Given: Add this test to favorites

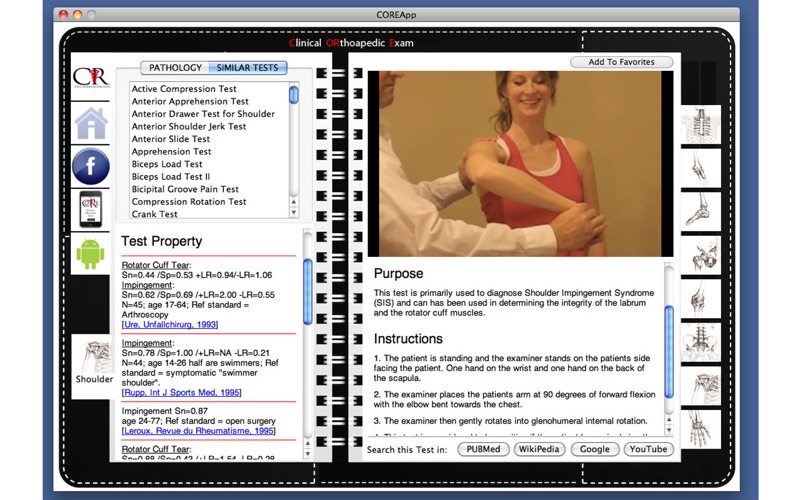Looking at the screenshot, I should [621, 62].
